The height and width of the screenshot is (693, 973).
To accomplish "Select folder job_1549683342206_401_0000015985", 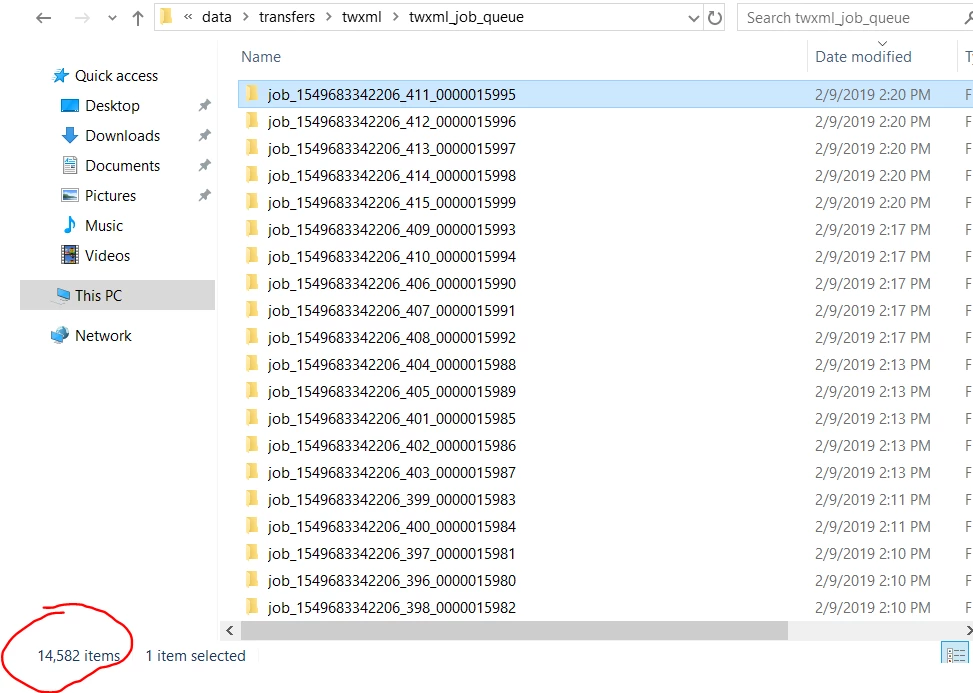I will click(x=392, y=419).
